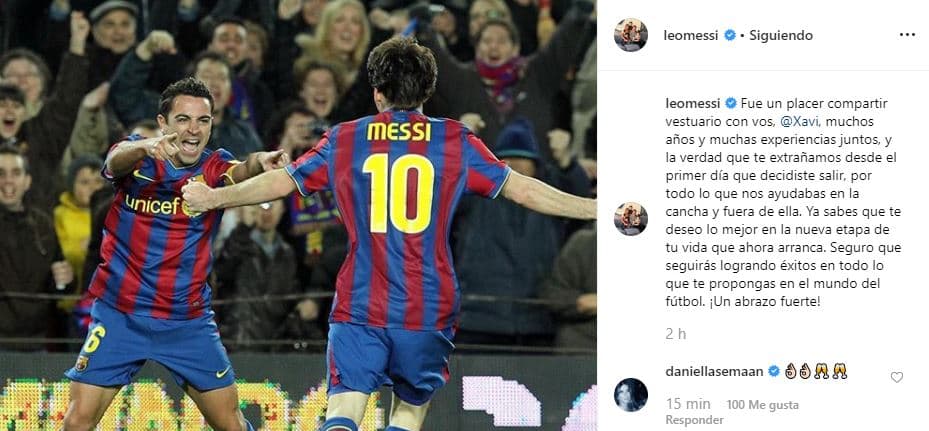Open leomessi username in the header
Screen dimensions: 929x431
coord(691,36)
